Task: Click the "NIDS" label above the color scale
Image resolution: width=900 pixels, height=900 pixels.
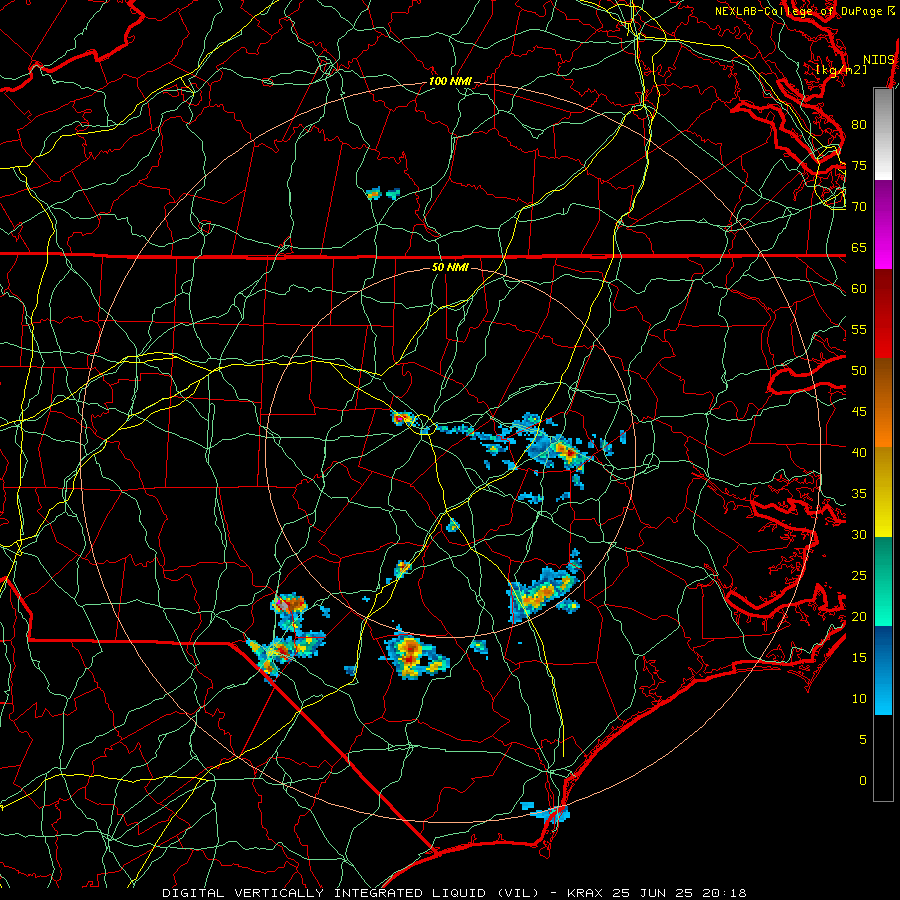Action: pos(879,60)
